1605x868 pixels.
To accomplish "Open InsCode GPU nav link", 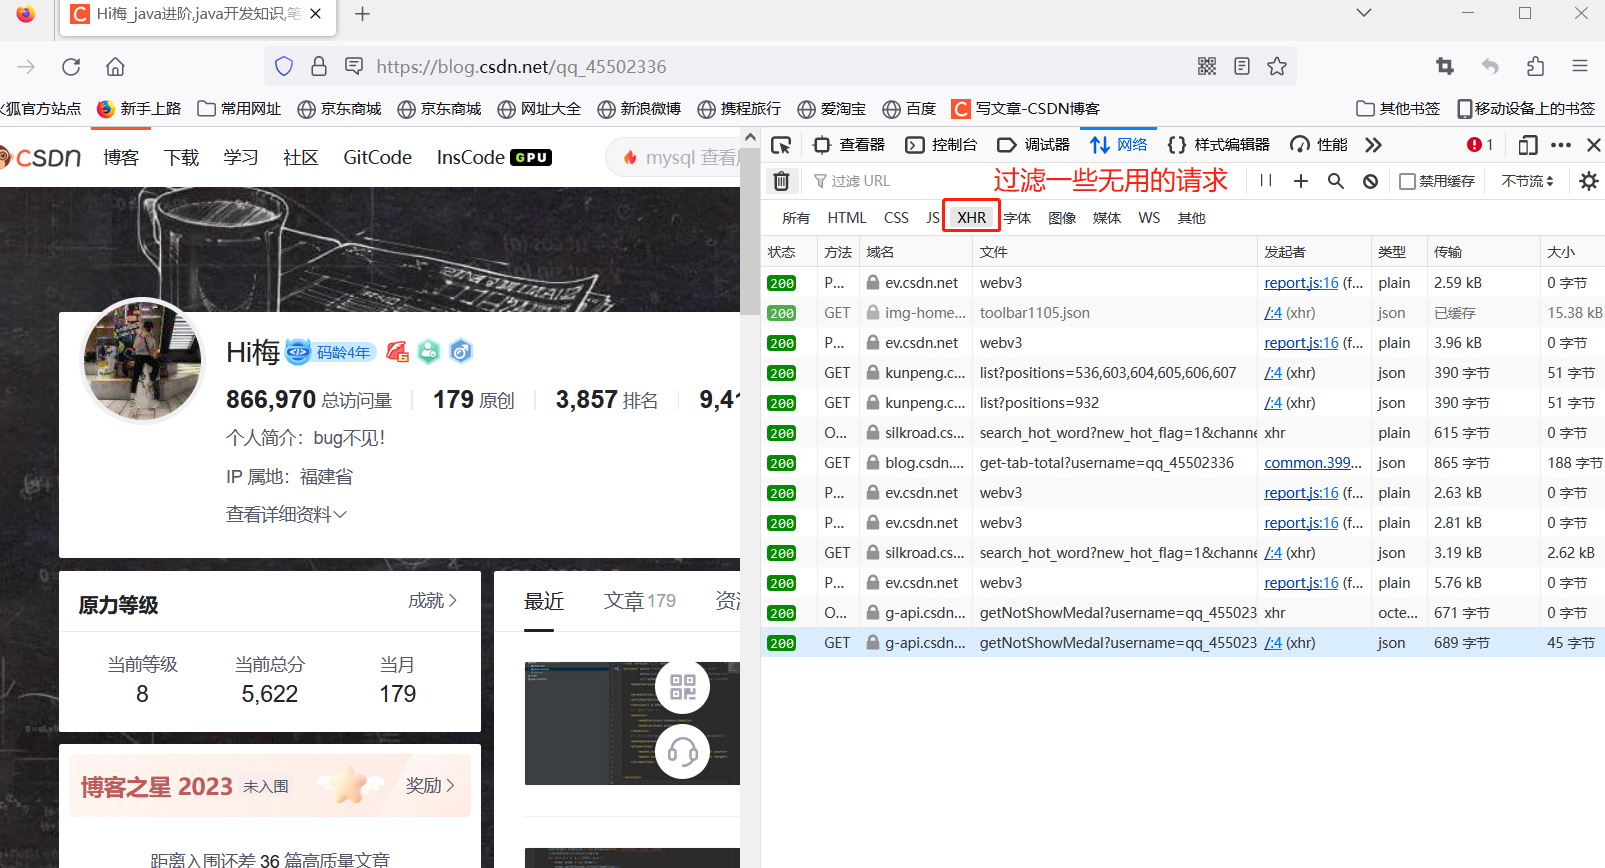I will click(494, 157).
